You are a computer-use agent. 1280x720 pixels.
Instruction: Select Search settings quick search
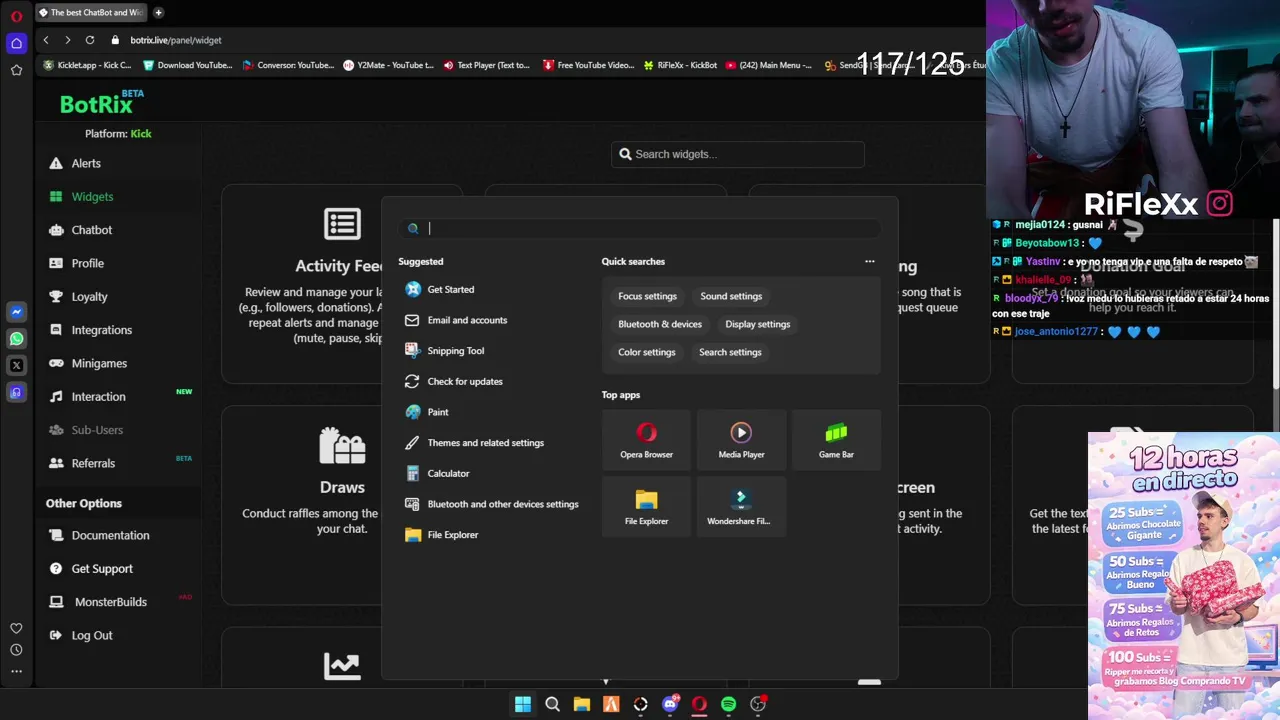[x=730, y=352]
